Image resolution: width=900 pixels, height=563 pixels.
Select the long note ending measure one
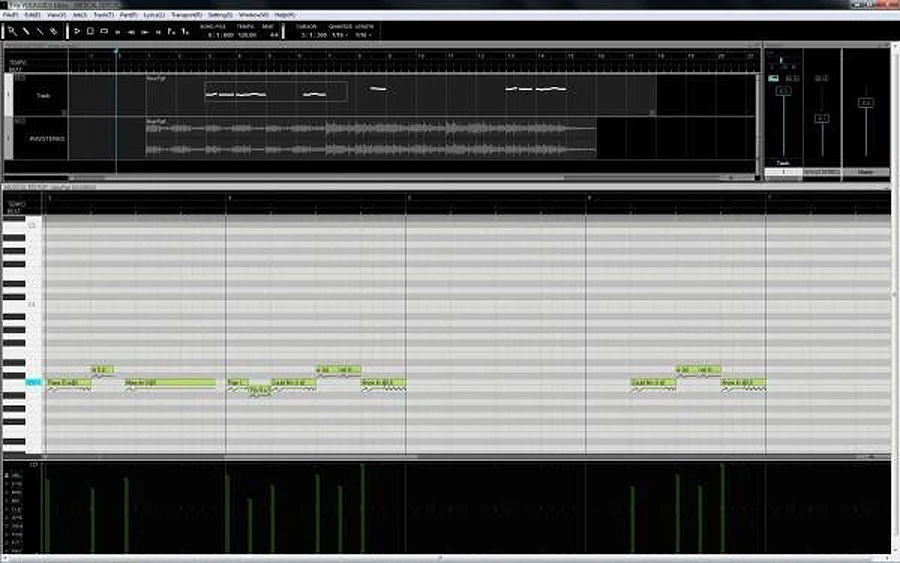(170, 382)
